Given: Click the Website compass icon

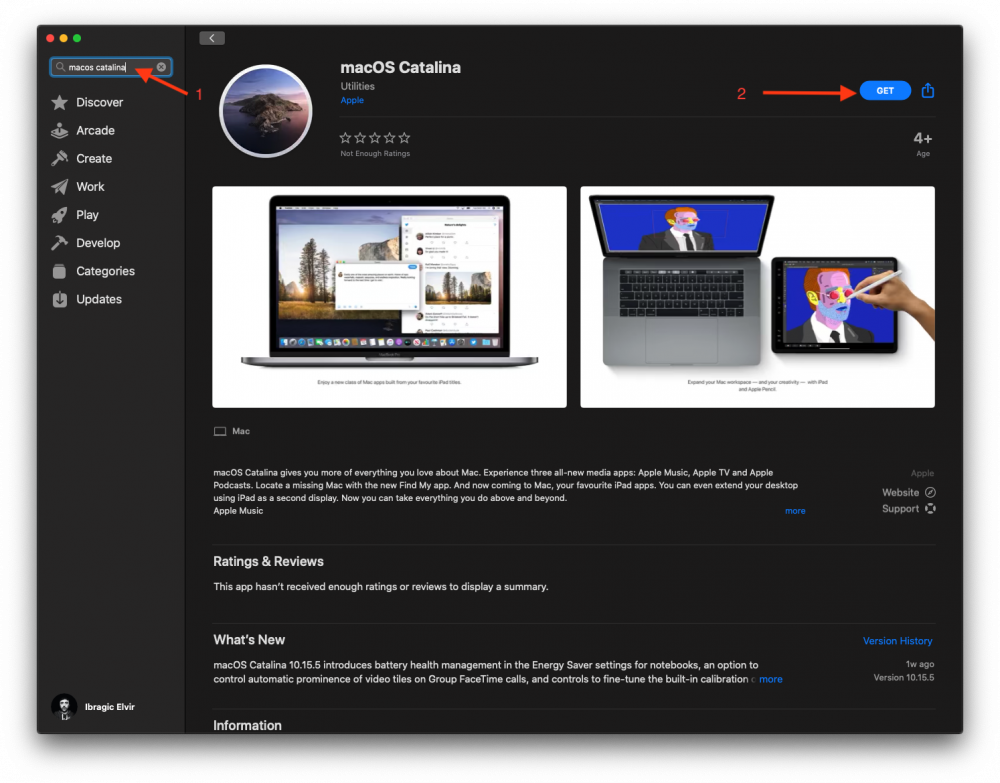Looking at the screenshot, I should coord(930,492).
